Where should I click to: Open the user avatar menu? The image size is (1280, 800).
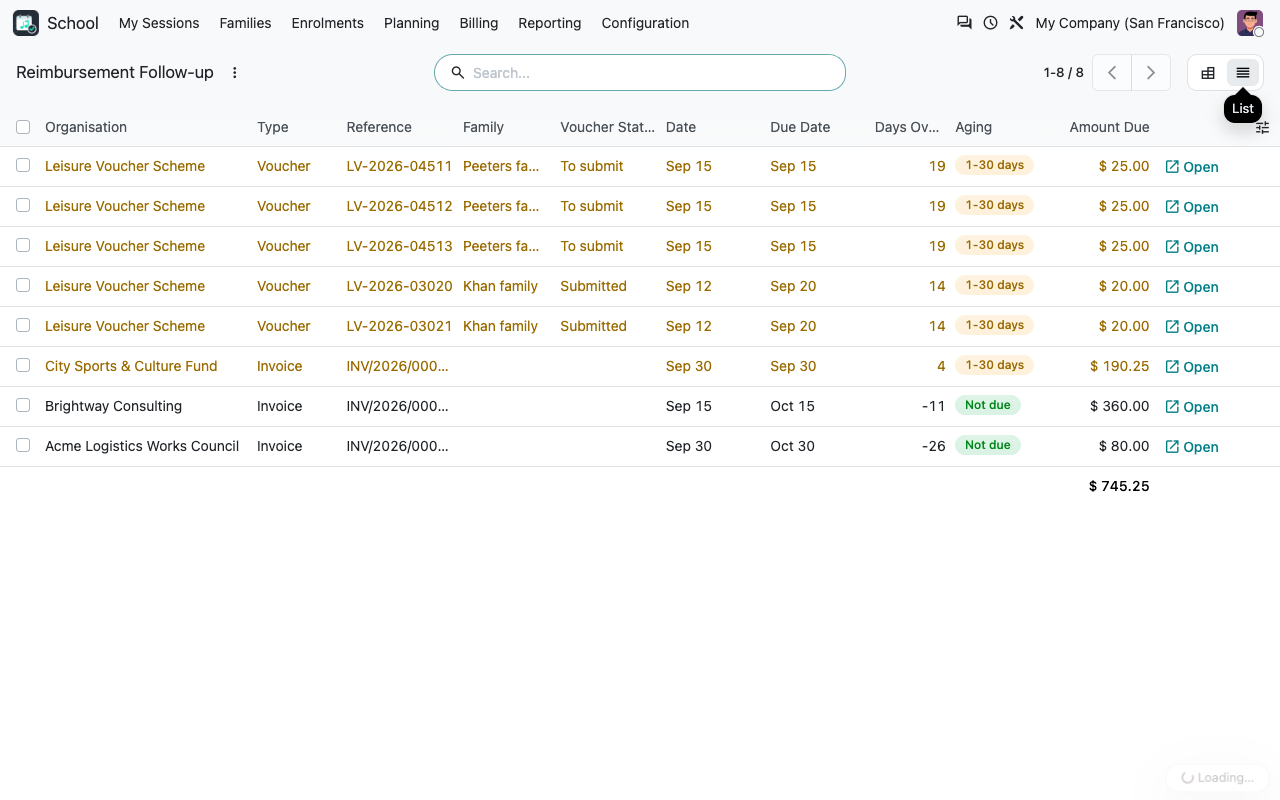point(1250,23)
